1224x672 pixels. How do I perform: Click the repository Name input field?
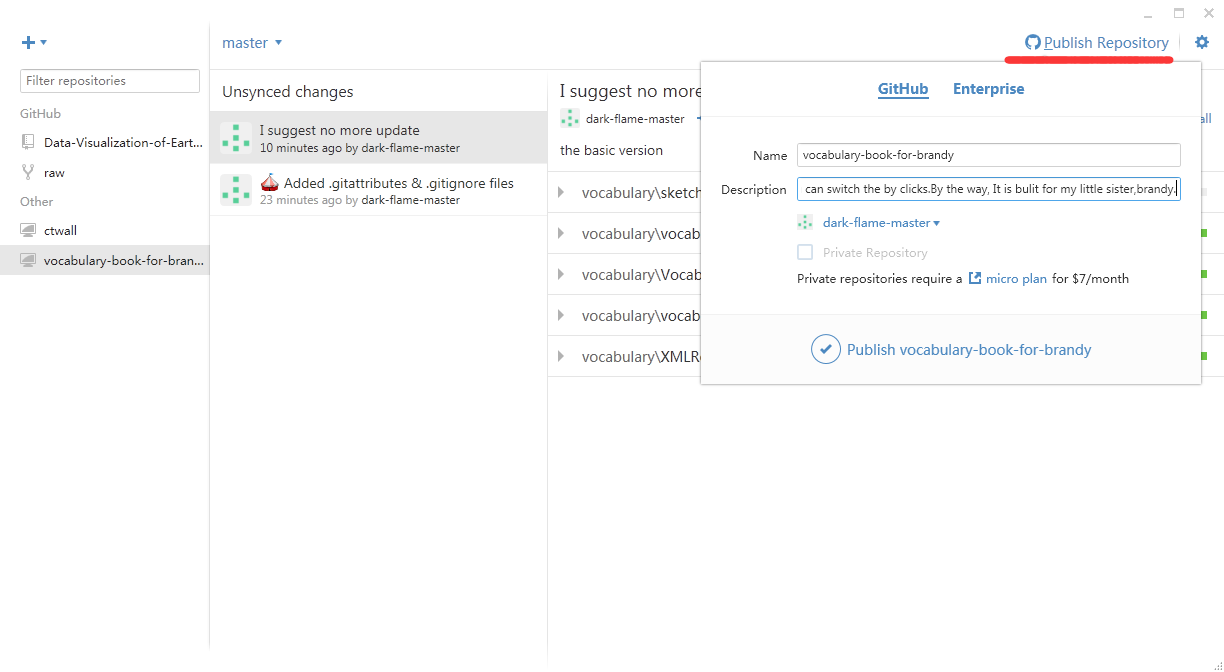[989, 155]
